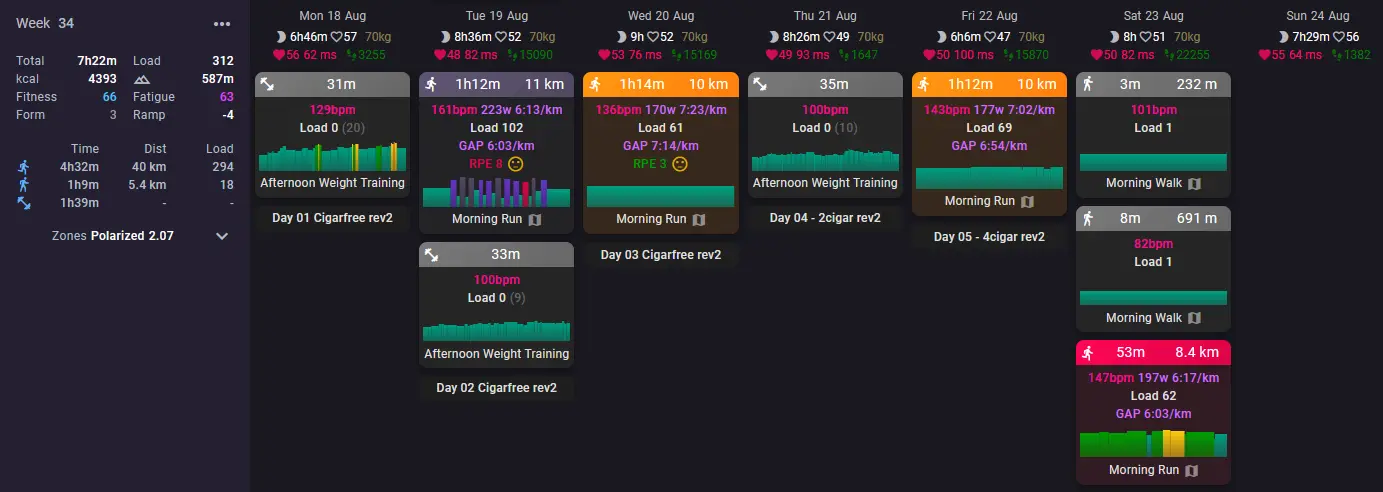The image size is (1383, 492).
Task: Open Saturday's Morning Run activity title
Action: click(1144, 470)
